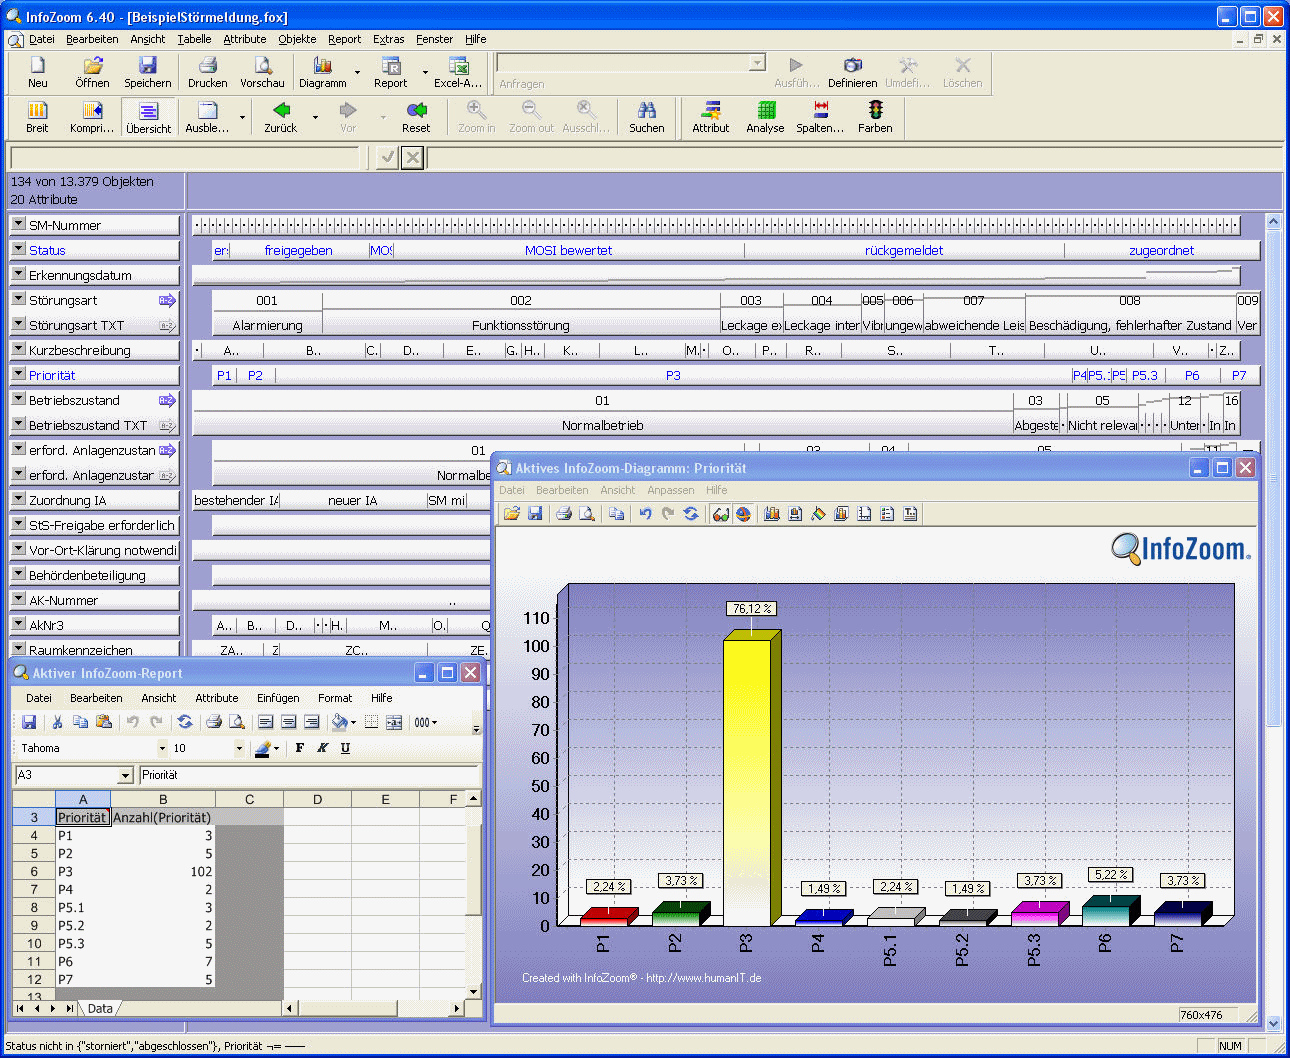The height and width of the screenshot is (1058, 1290).
Task: Expand the Diagramm button dropdown arrow
Action: [x=356, y=72]
